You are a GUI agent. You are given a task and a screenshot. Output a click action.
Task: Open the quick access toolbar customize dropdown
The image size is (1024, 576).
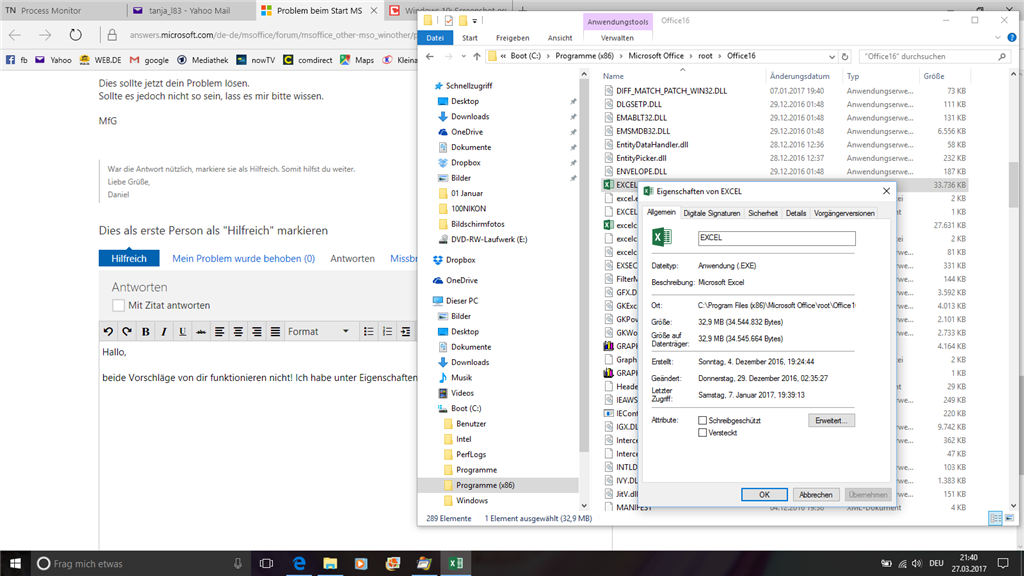[475, 21]
